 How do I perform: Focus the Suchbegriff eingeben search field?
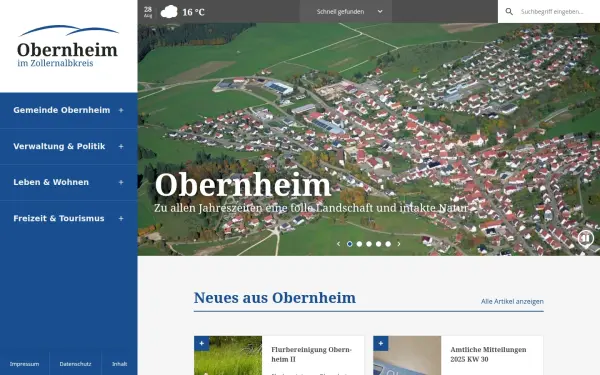click(x=552, y=11)
